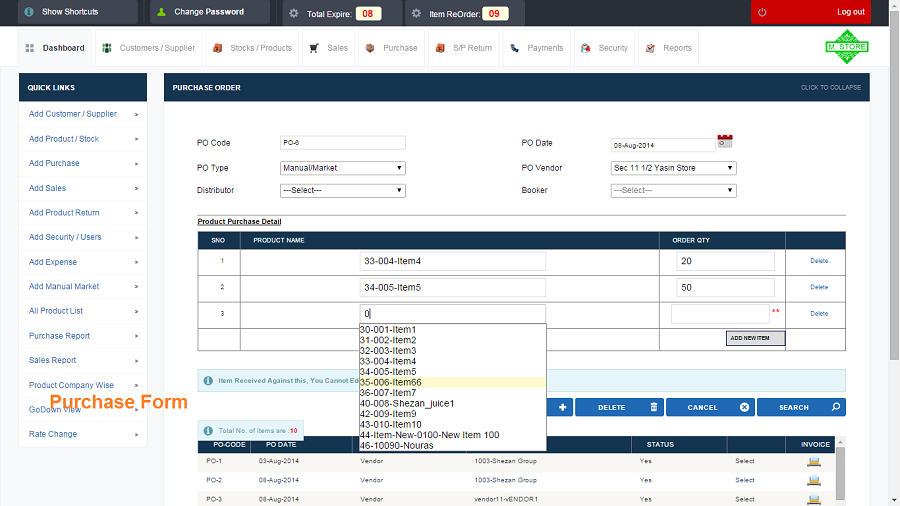Viewport: 900px width, 506px height.
Task: Delete row 2 with 34-005-Item5
Action: (819, 287)
